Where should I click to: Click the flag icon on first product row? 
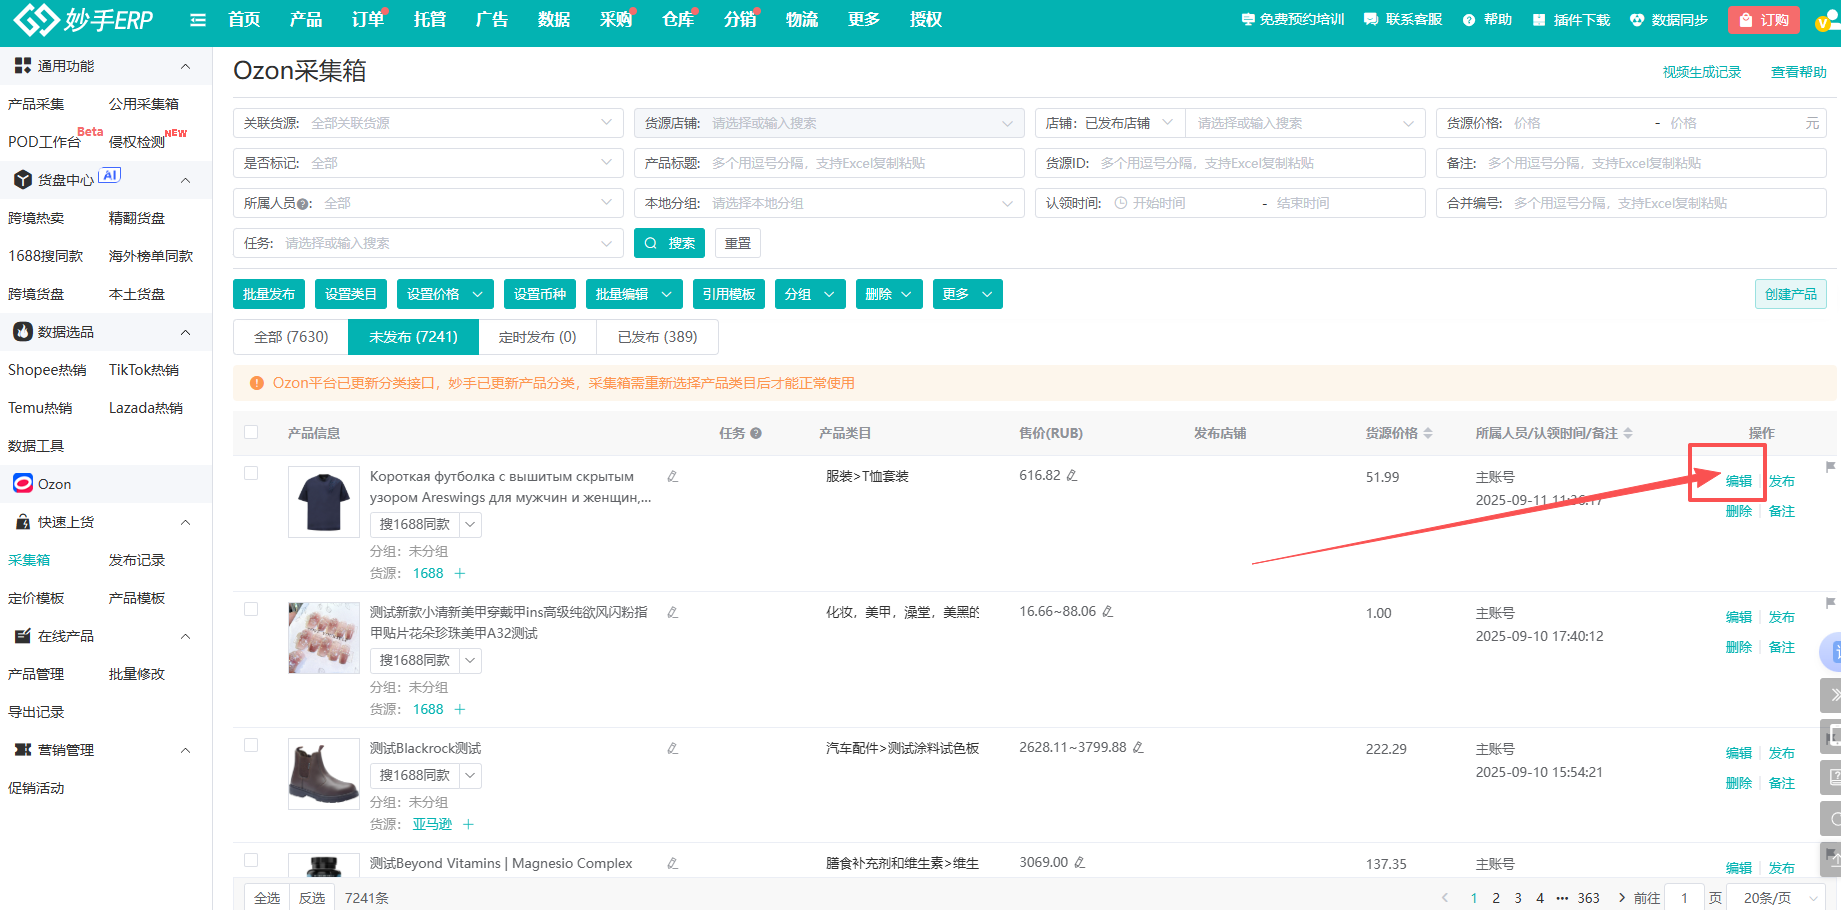(1830, 467)
